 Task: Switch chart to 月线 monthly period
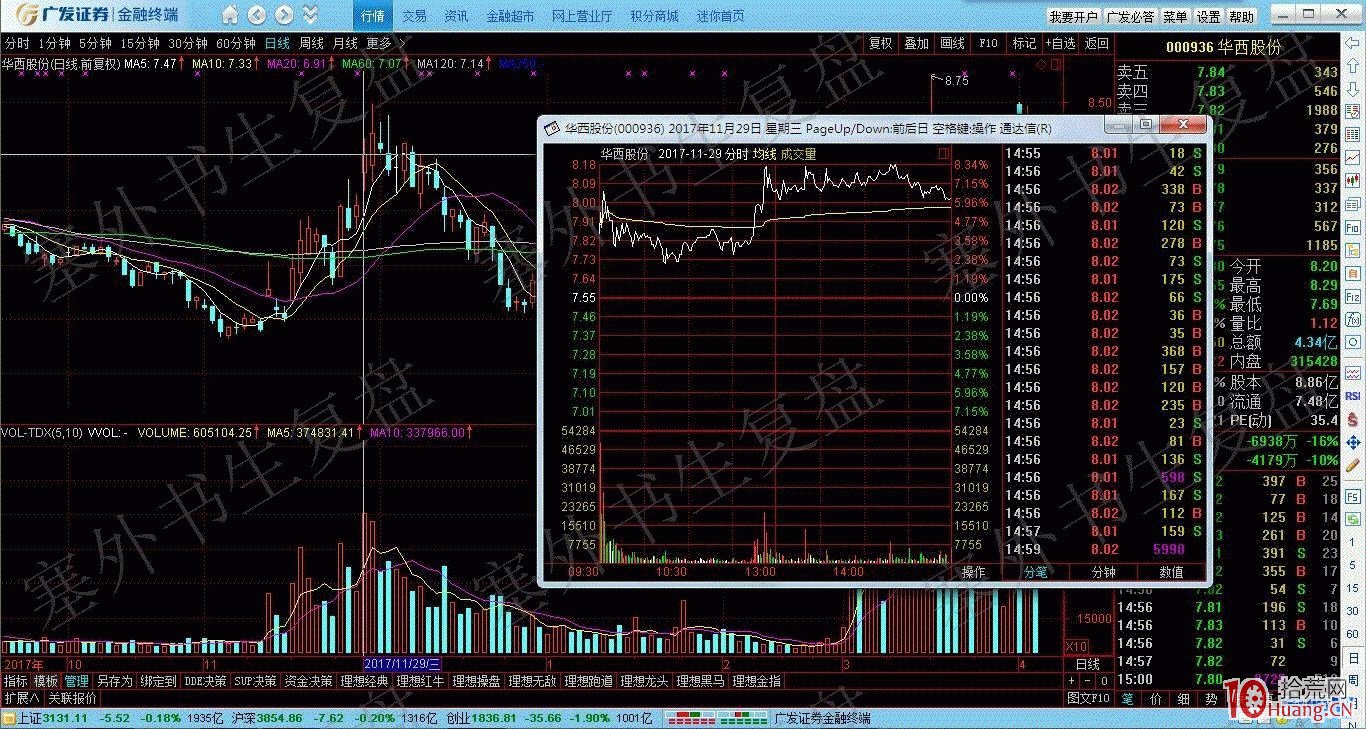click(345, 43)
